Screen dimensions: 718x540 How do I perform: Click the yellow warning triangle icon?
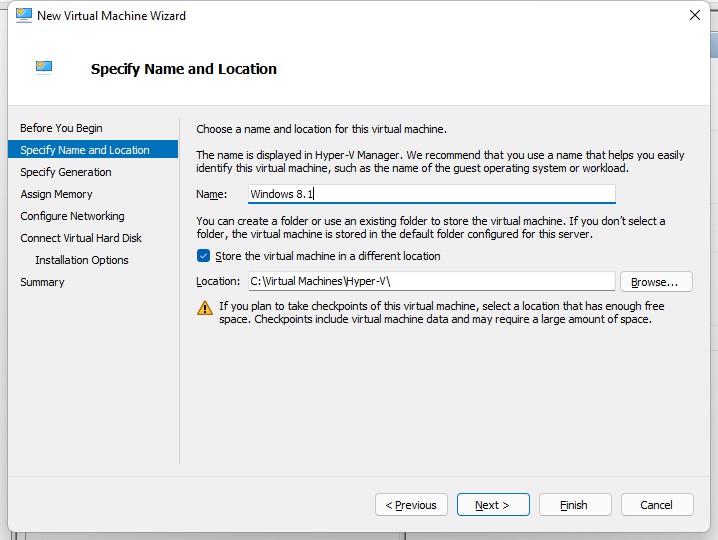pos(205,308)
